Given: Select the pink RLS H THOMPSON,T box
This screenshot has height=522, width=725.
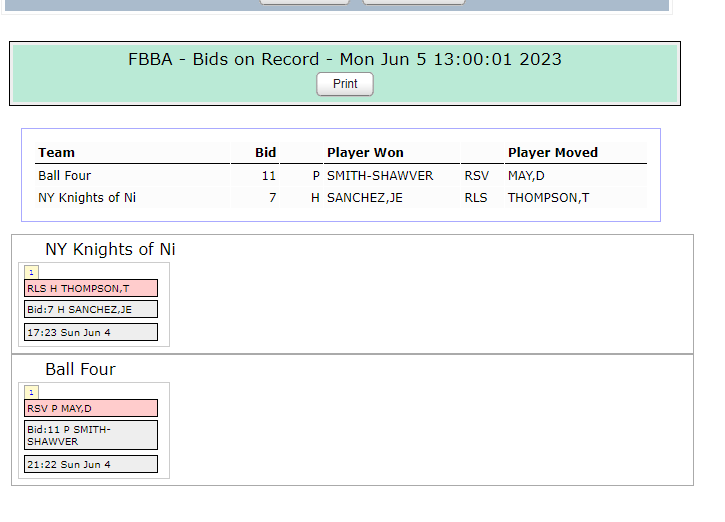Looking at the screenshot, I should [x=91, y=288].
